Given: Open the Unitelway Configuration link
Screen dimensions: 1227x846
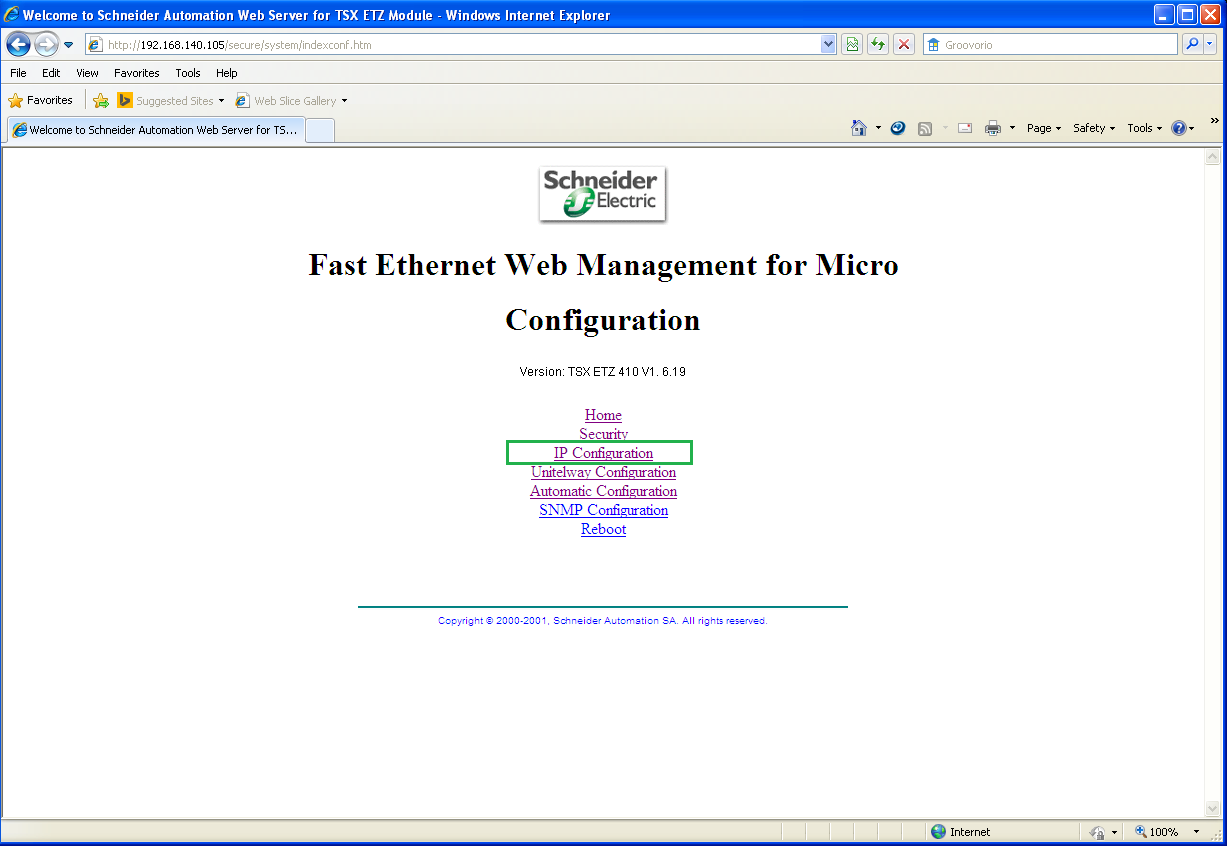Looking at the screenshot, I should click(x=603, y=472).
